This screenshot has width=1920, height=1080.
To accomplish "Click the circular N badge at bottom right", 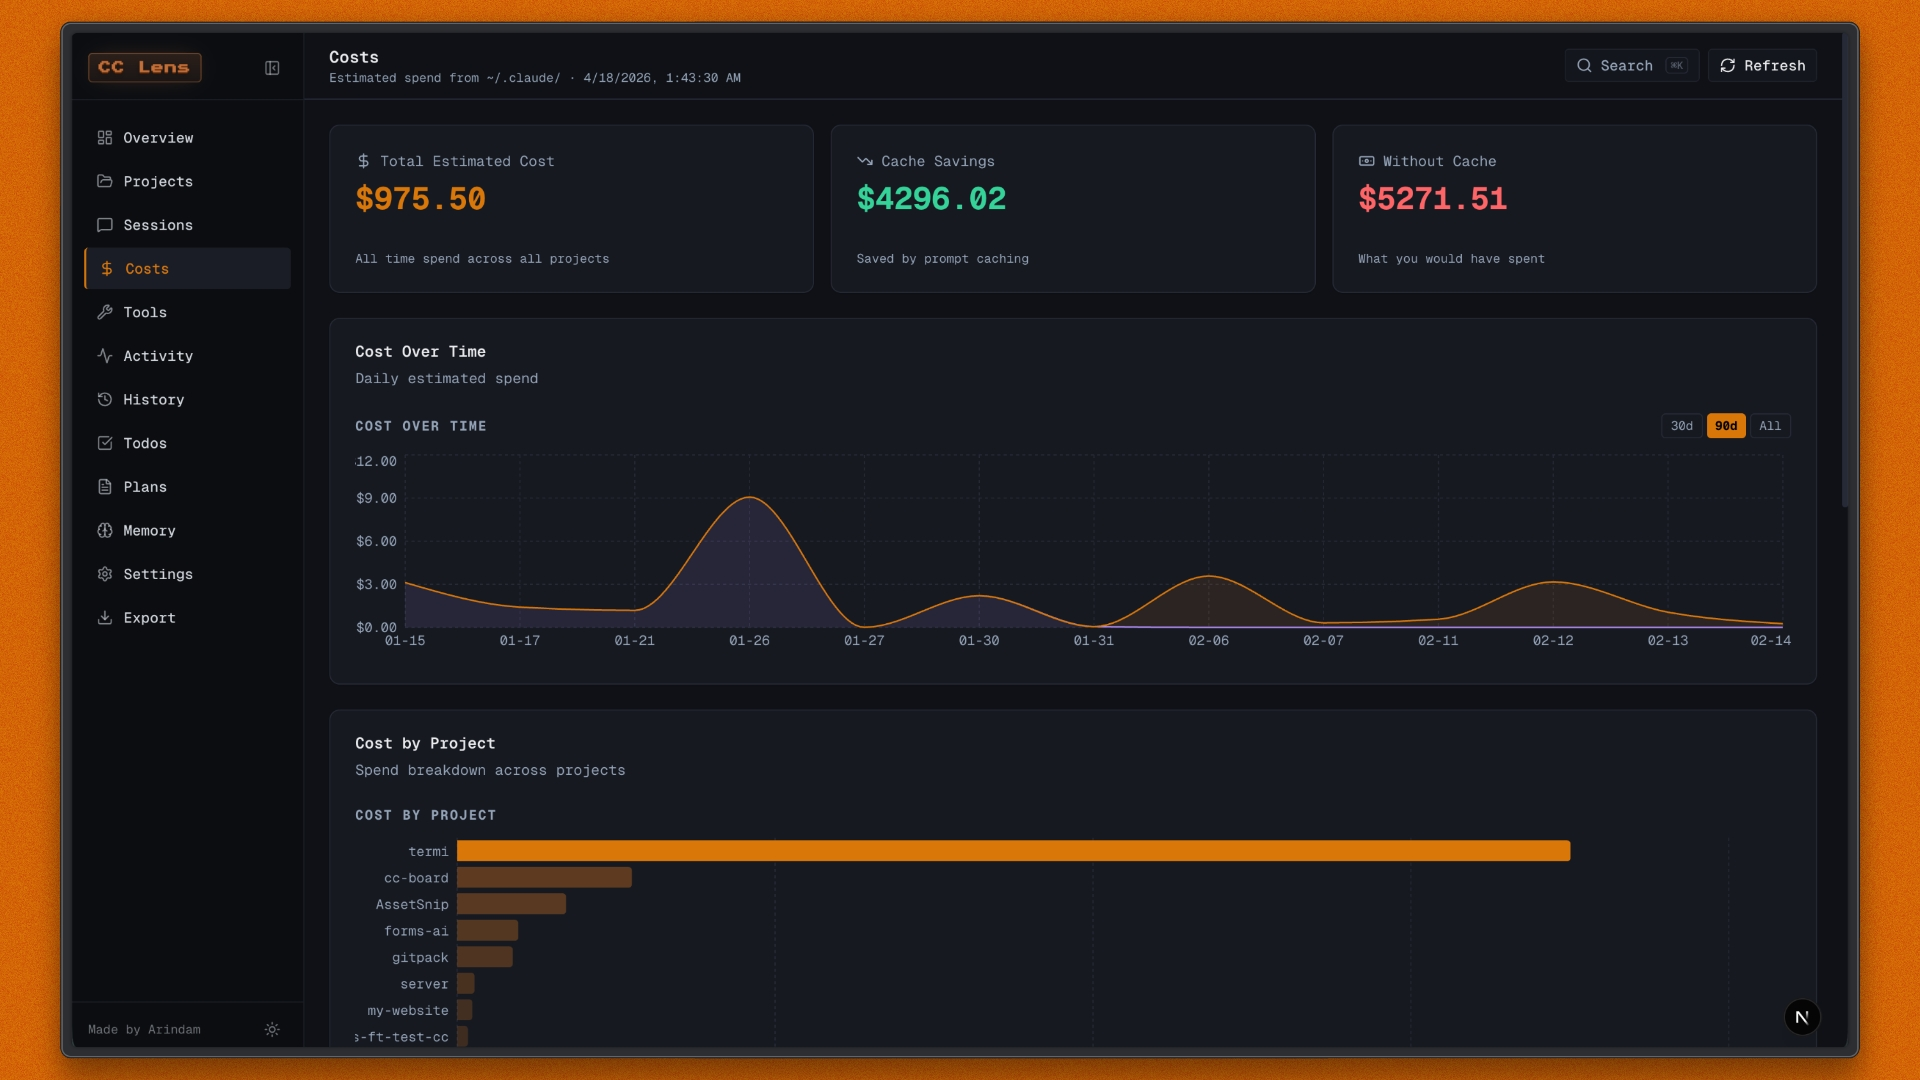I will tap(1801, 1017).
